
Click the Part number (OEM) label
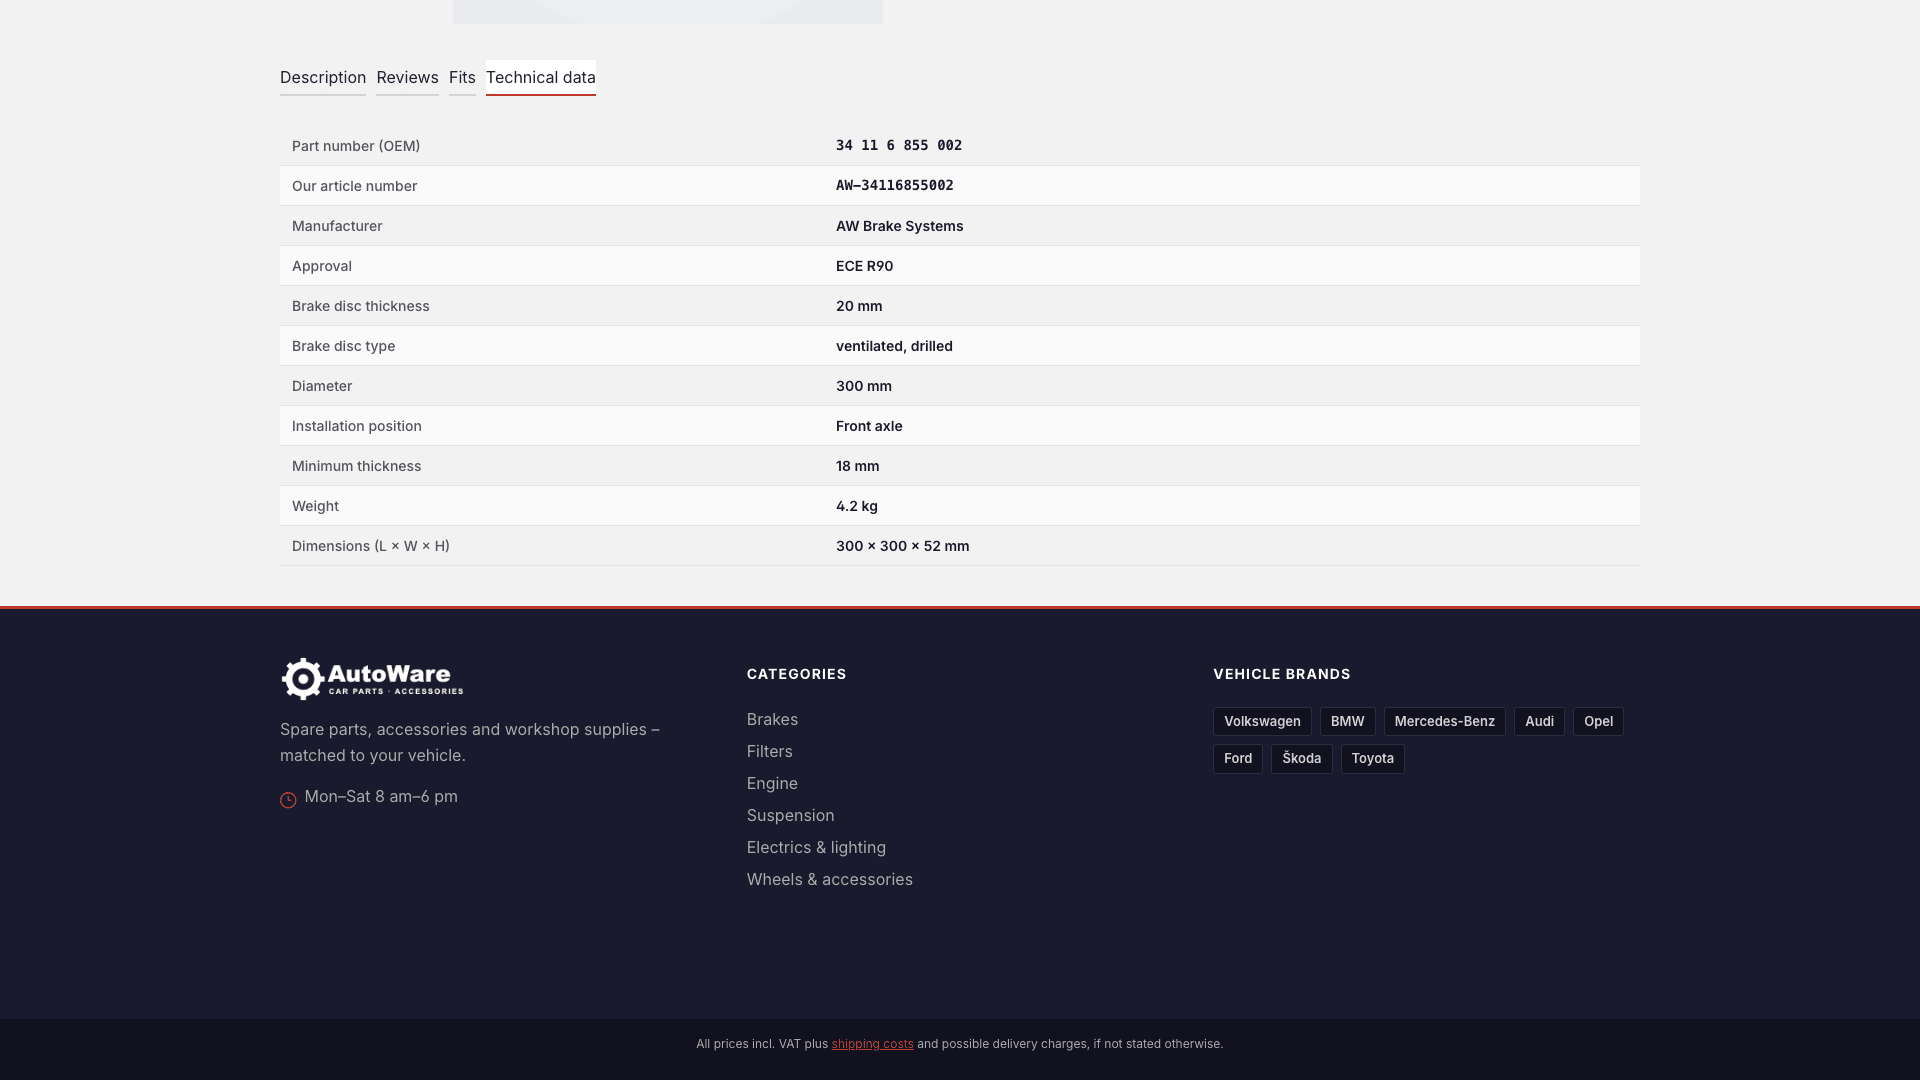click(x=356, y=146)
